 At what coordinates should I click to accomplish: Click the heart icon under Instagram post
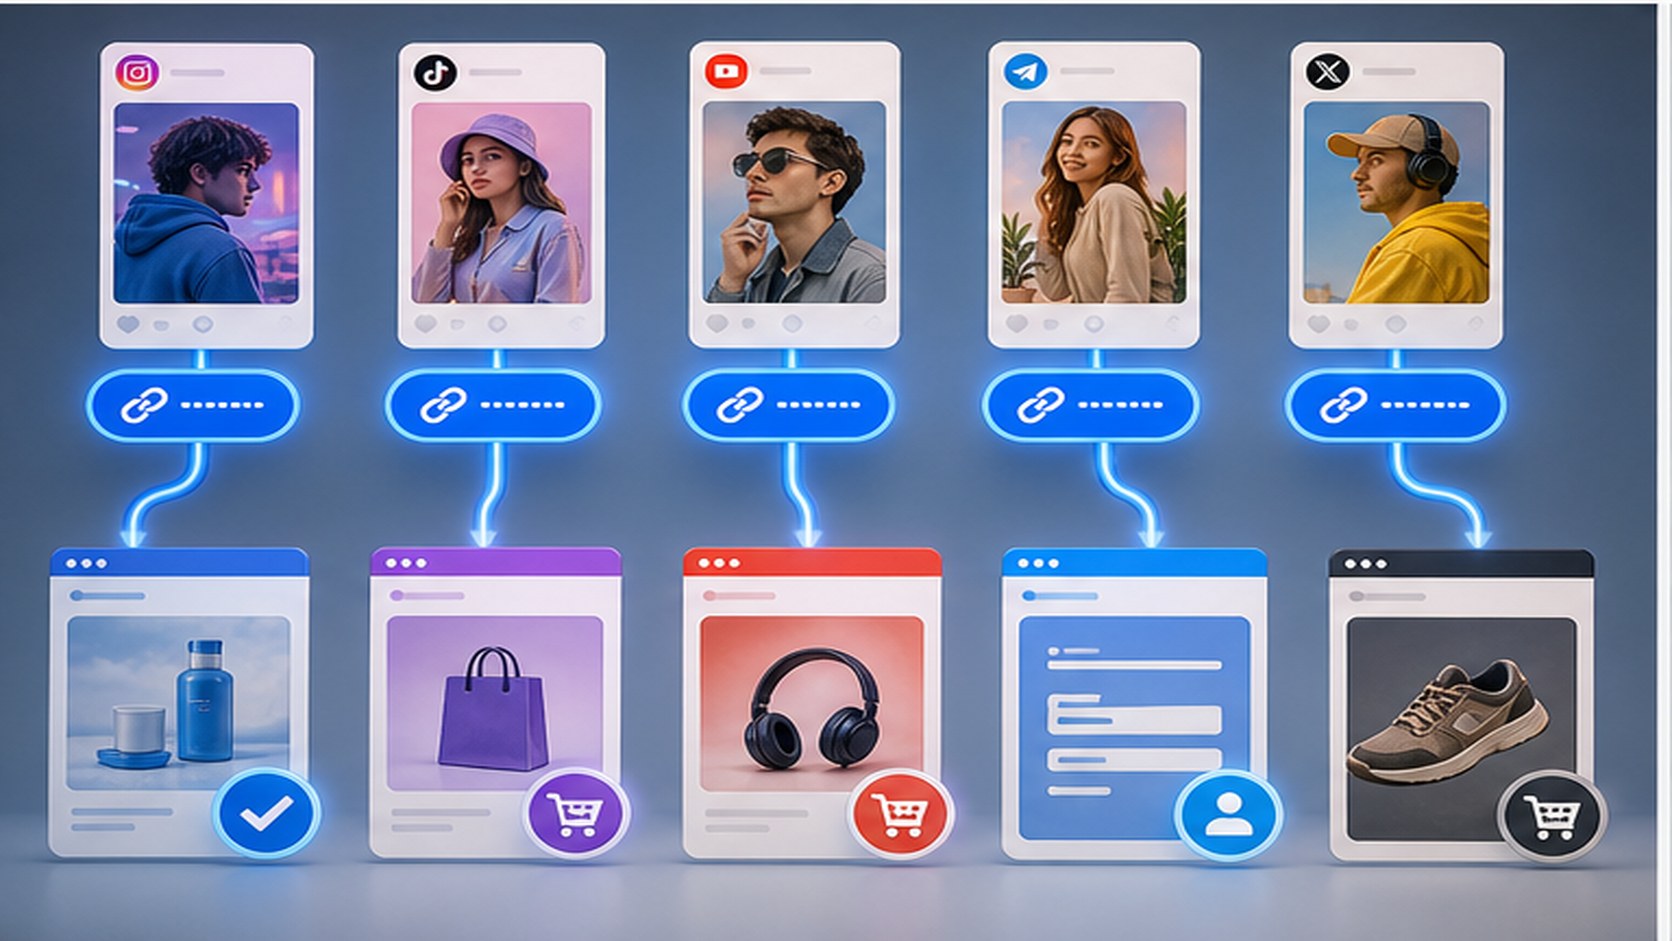[x=128, y=324]
